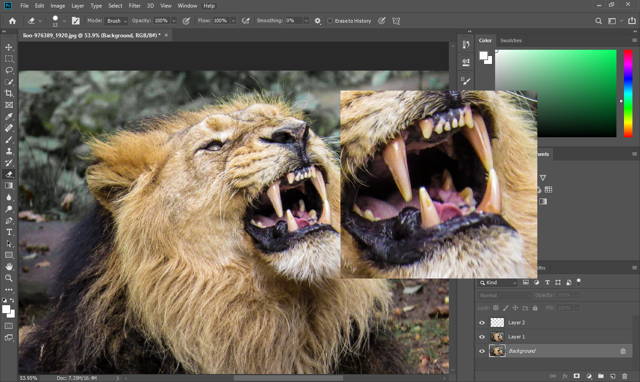Select the Rectangular Marquee tool
This screenshot has height=382, width=640.
(9, 59)
